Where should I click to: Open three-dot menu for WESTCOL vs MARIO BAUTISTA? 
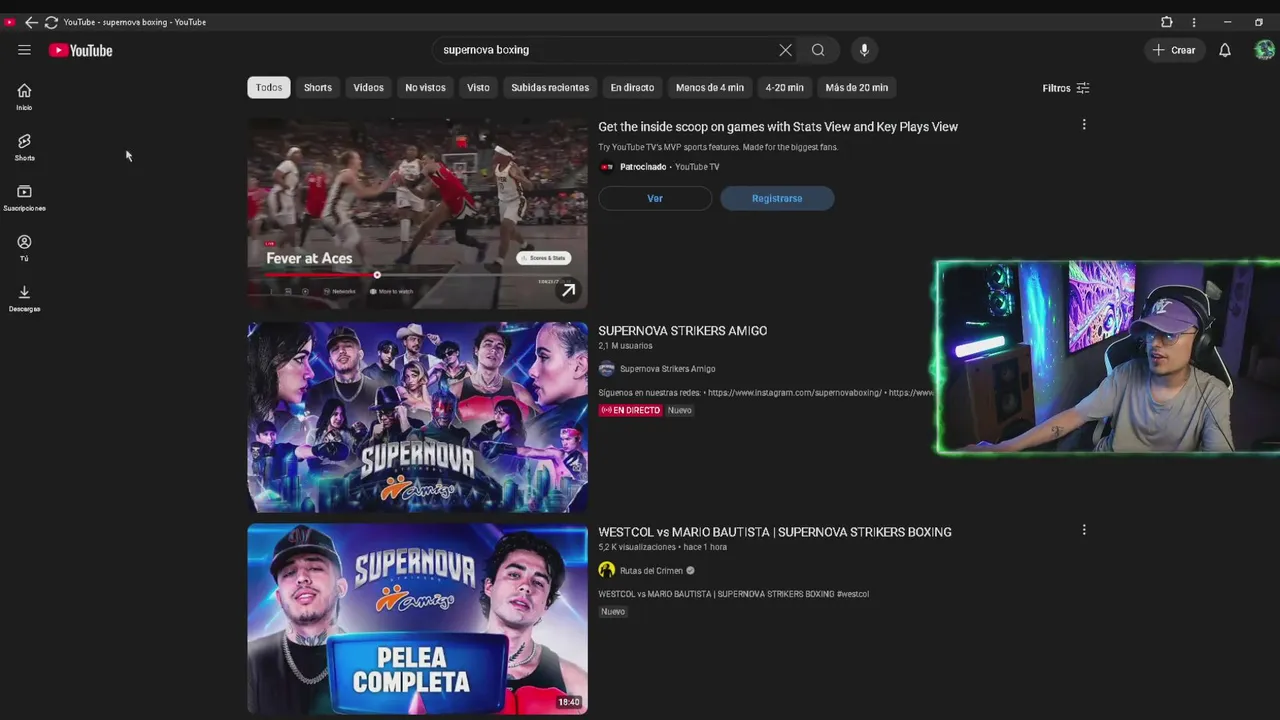pos(1084,530)
